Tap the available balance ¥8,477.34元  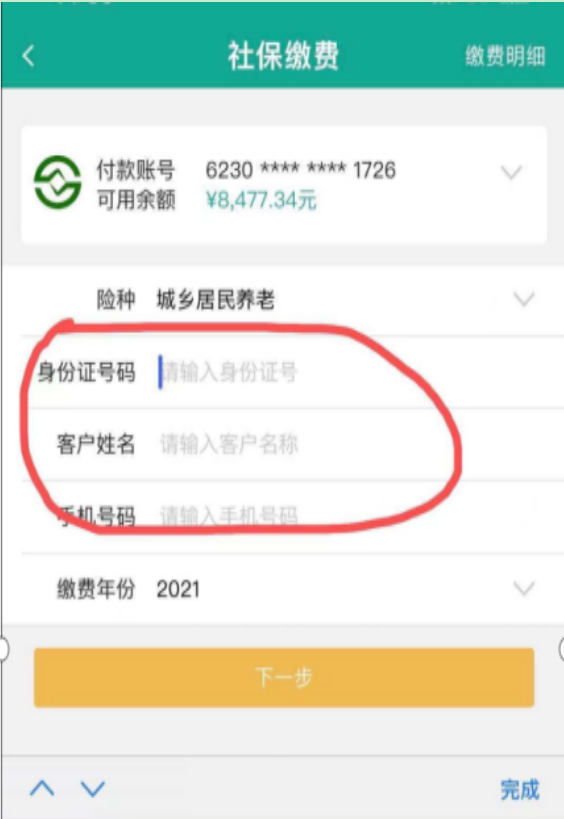[x=261, y=200]
